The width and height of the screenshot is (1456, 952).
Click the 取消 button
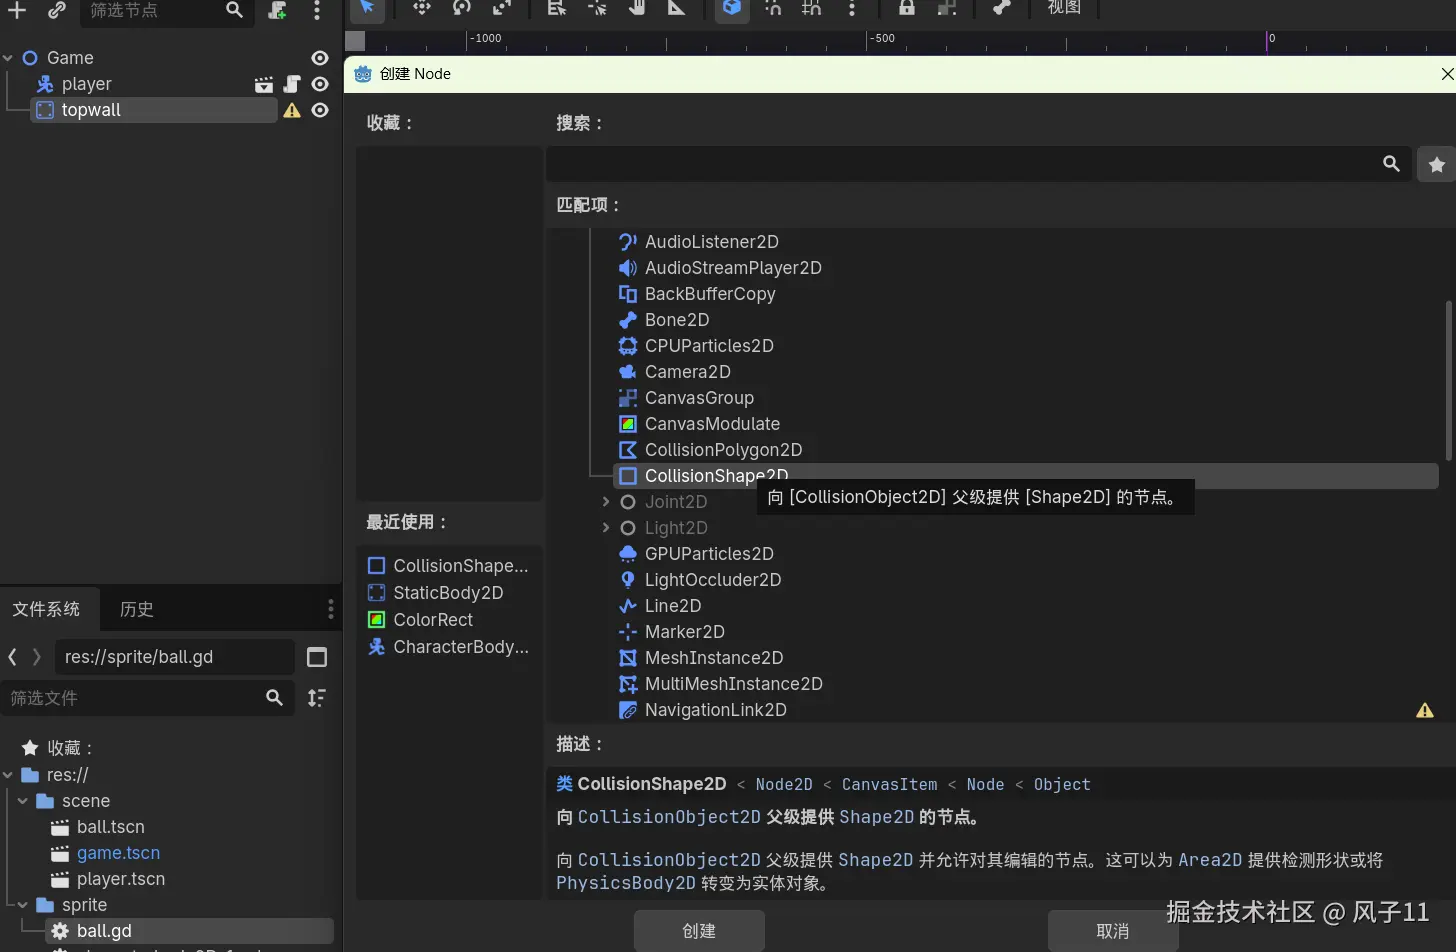[x=1113, y=931]
